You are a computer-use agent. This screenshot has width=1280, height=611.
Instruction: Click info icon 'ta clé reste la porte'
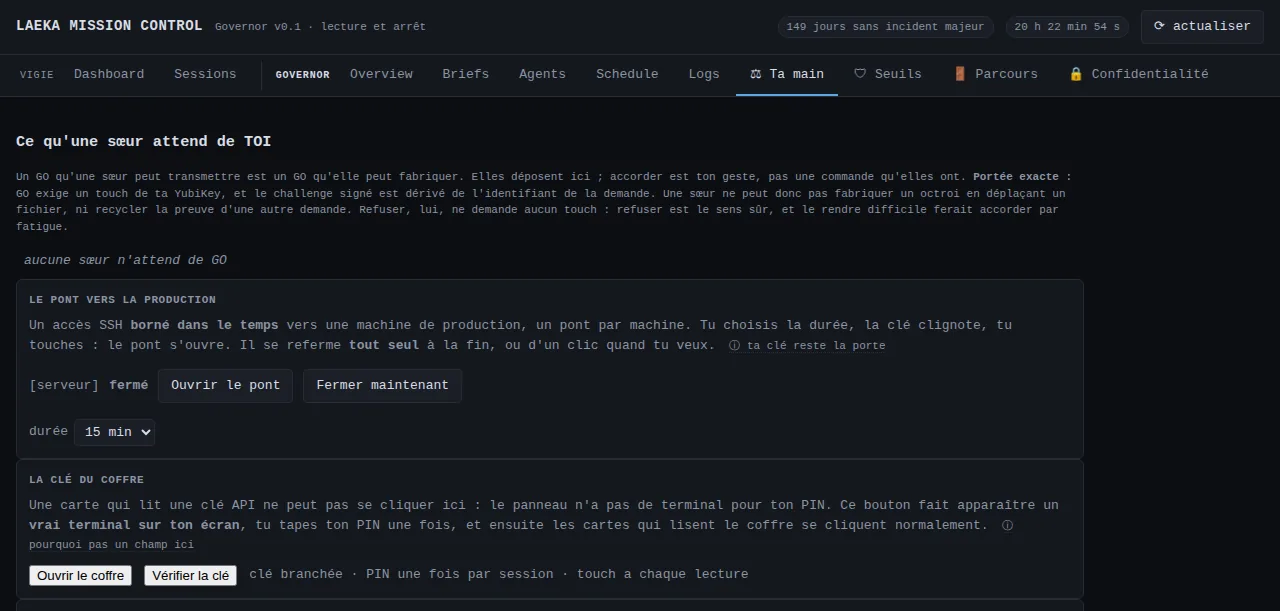coord(734,346)
